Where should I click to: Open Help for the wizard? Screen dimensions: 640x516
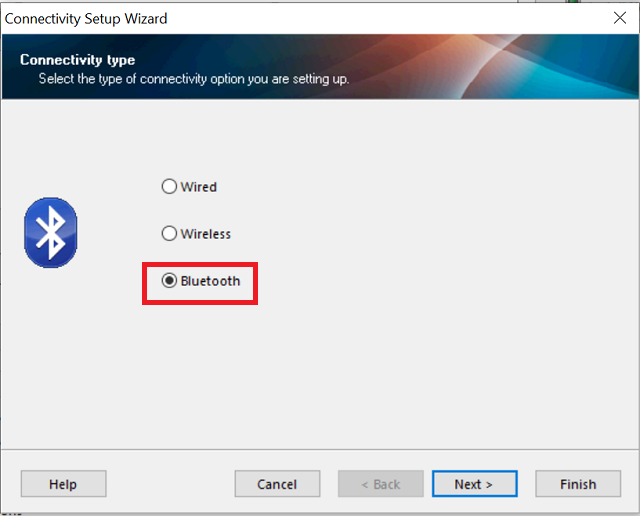(63, 484)
